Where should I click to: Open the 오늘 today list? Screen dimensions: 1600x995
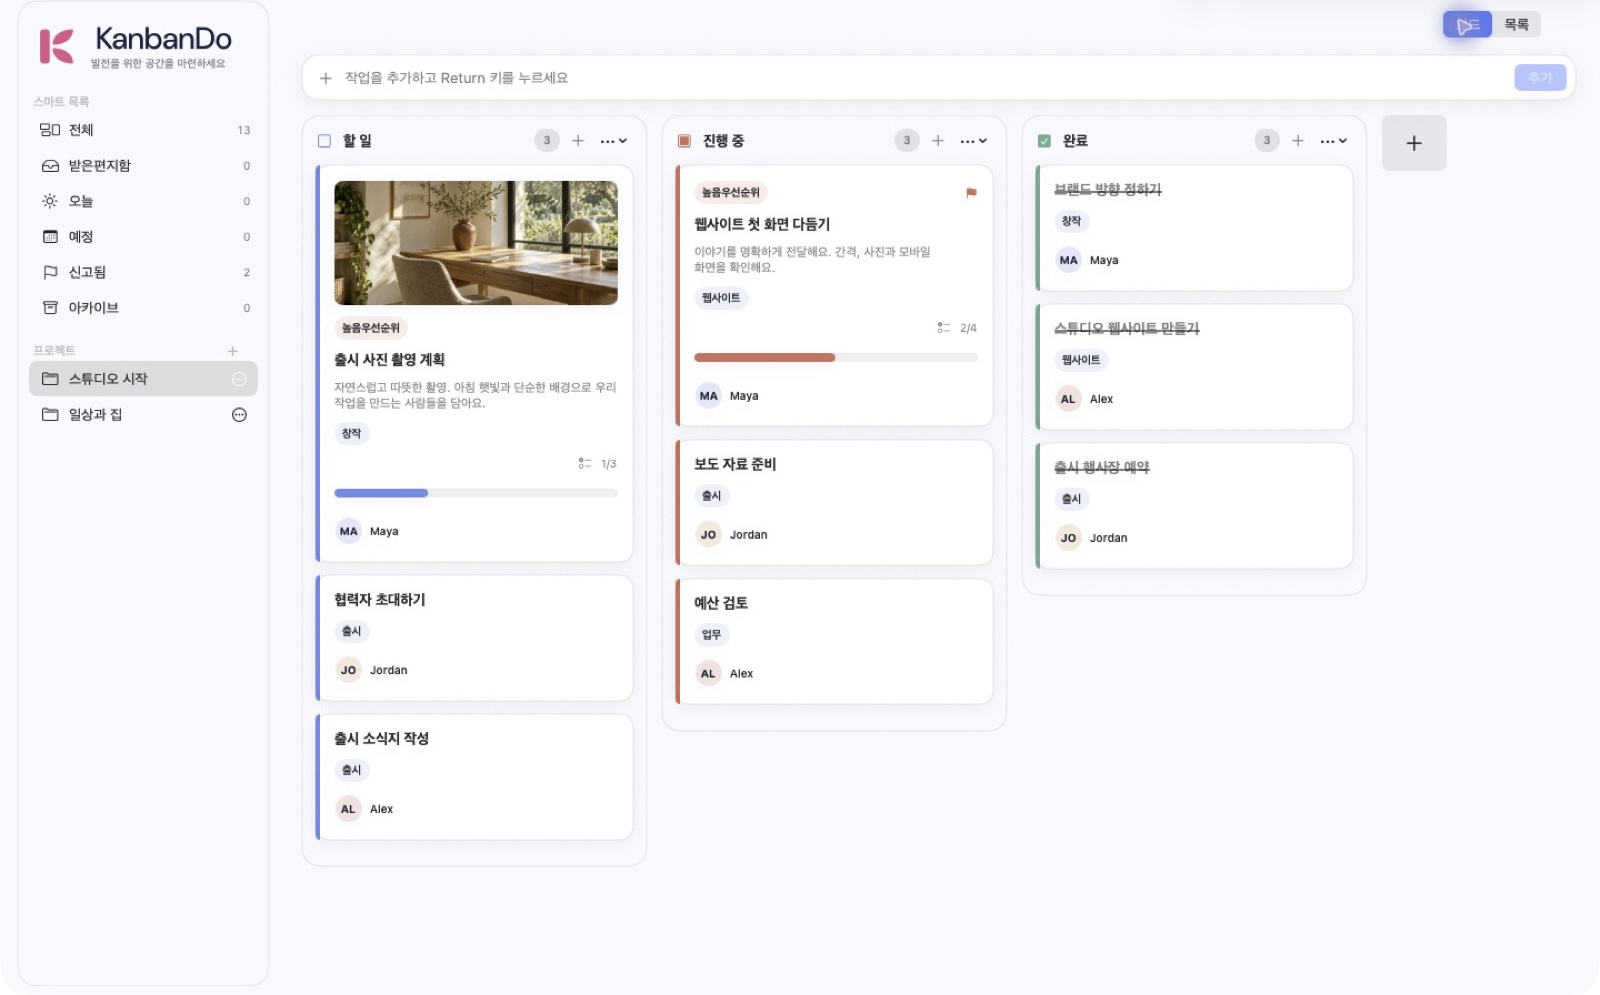pyautogui.click(x=143, y=201)
